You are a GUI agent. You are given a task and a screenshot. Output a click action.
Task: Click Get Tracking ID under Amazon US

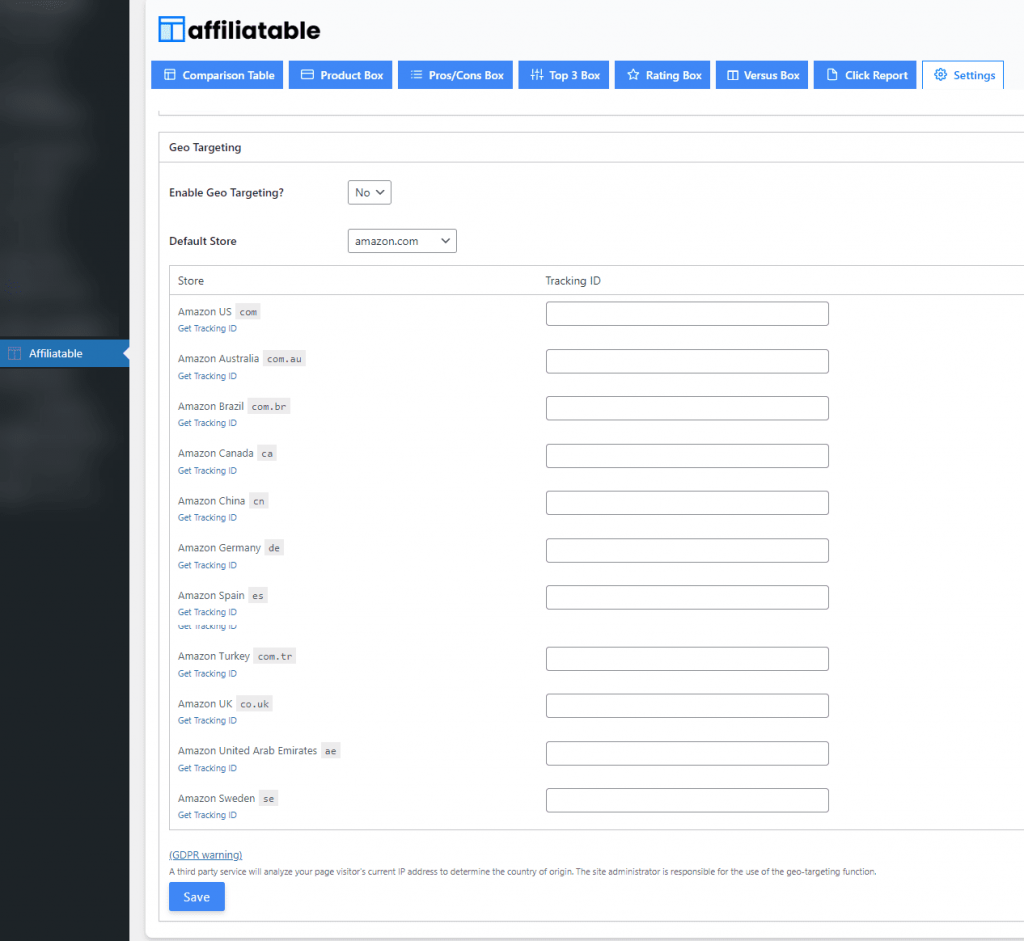tap(207, 328)
